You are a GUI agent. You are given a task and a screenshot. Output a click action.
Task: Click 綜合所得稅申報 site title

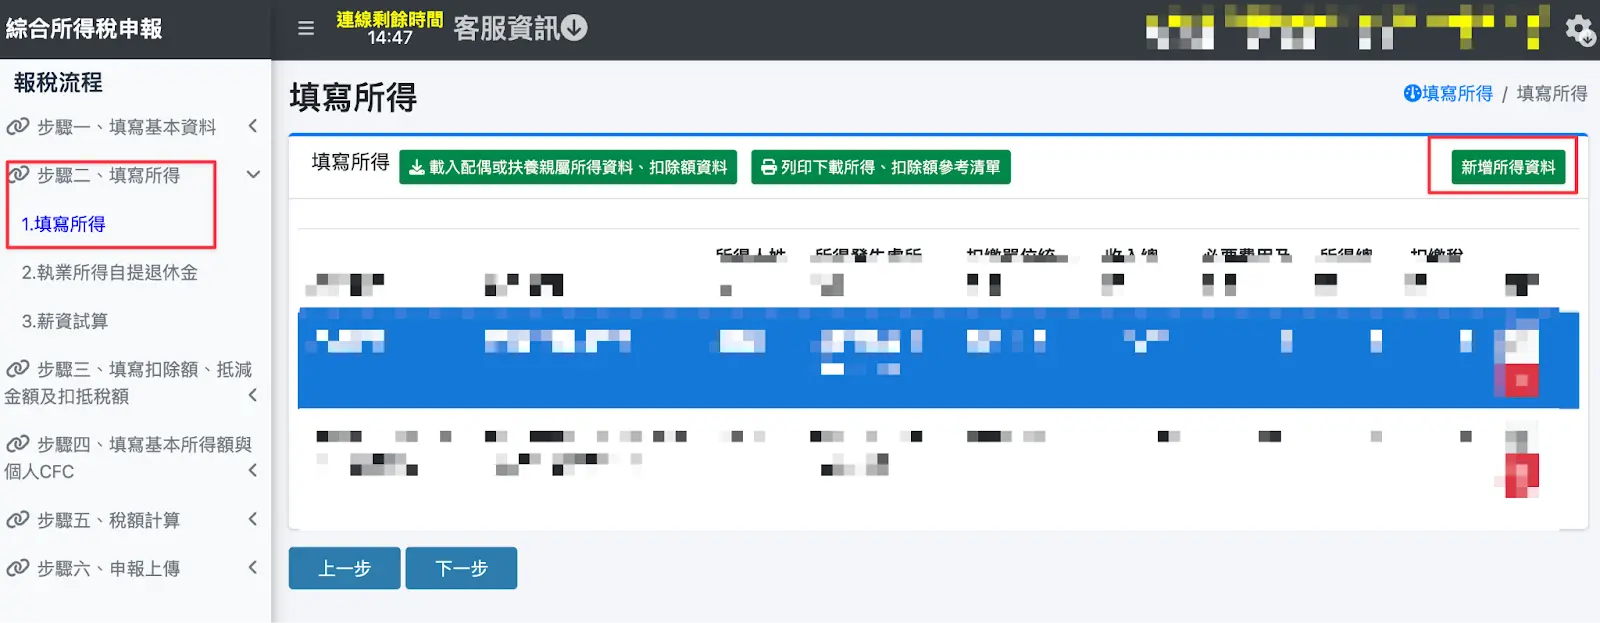tap(84, 28)
